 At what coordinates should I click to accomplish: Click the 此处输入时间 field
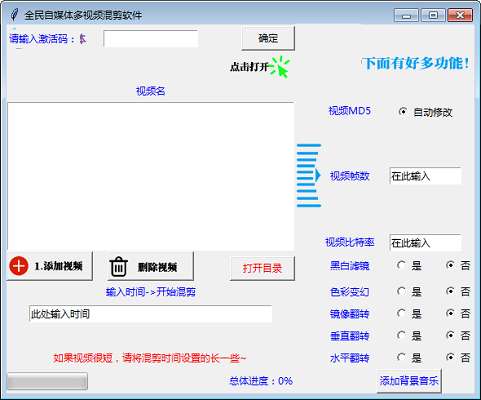[x=150, y=314]
